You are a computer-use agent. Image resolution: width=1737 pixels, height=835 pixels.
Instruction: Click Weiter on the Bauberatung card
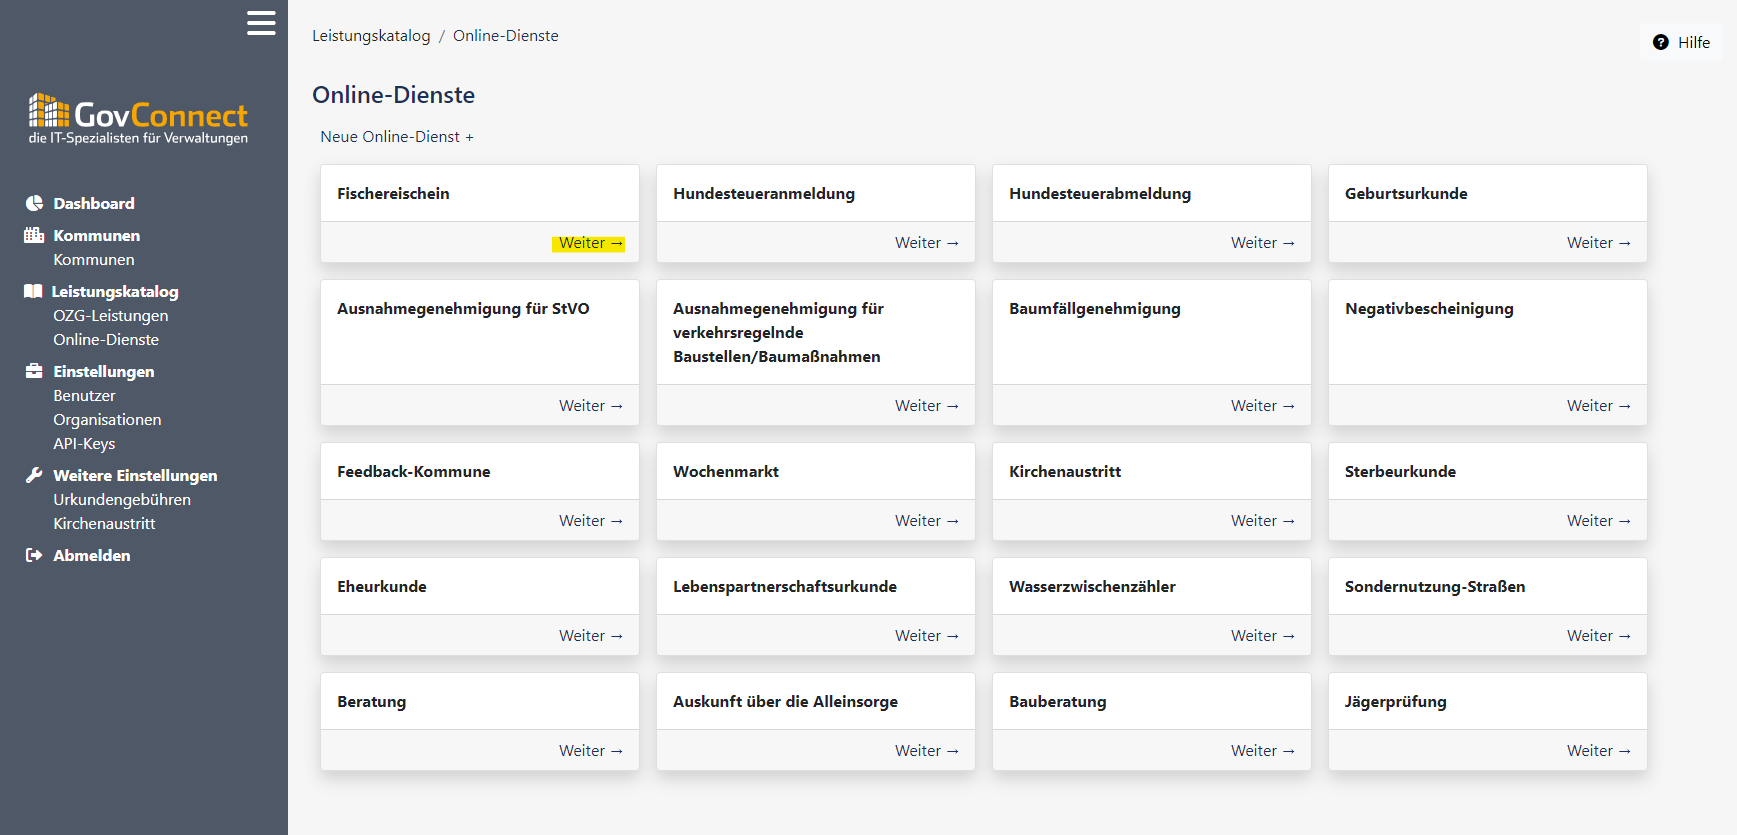click(1263, 751)
